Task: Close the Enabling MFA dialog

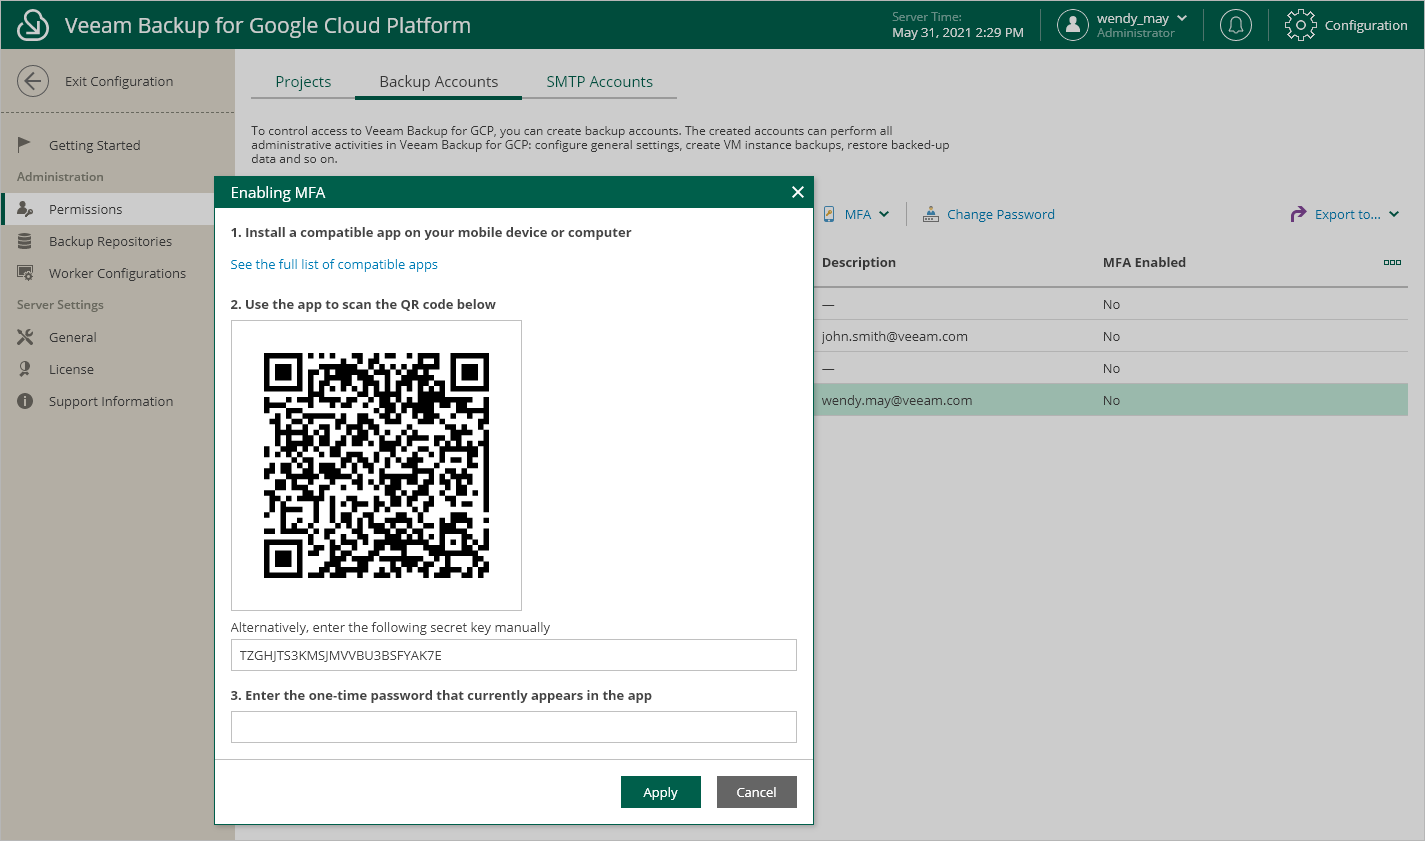Action: tap(798, 192)
